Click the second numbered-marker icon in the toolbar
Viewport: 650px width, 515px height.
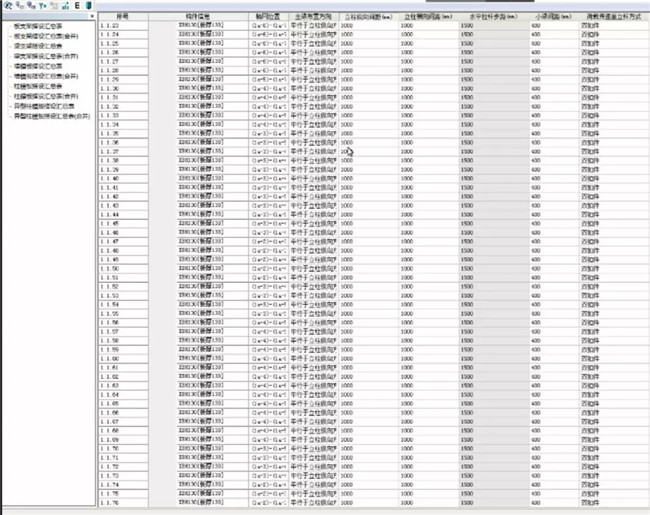click(x=31, y=5)
